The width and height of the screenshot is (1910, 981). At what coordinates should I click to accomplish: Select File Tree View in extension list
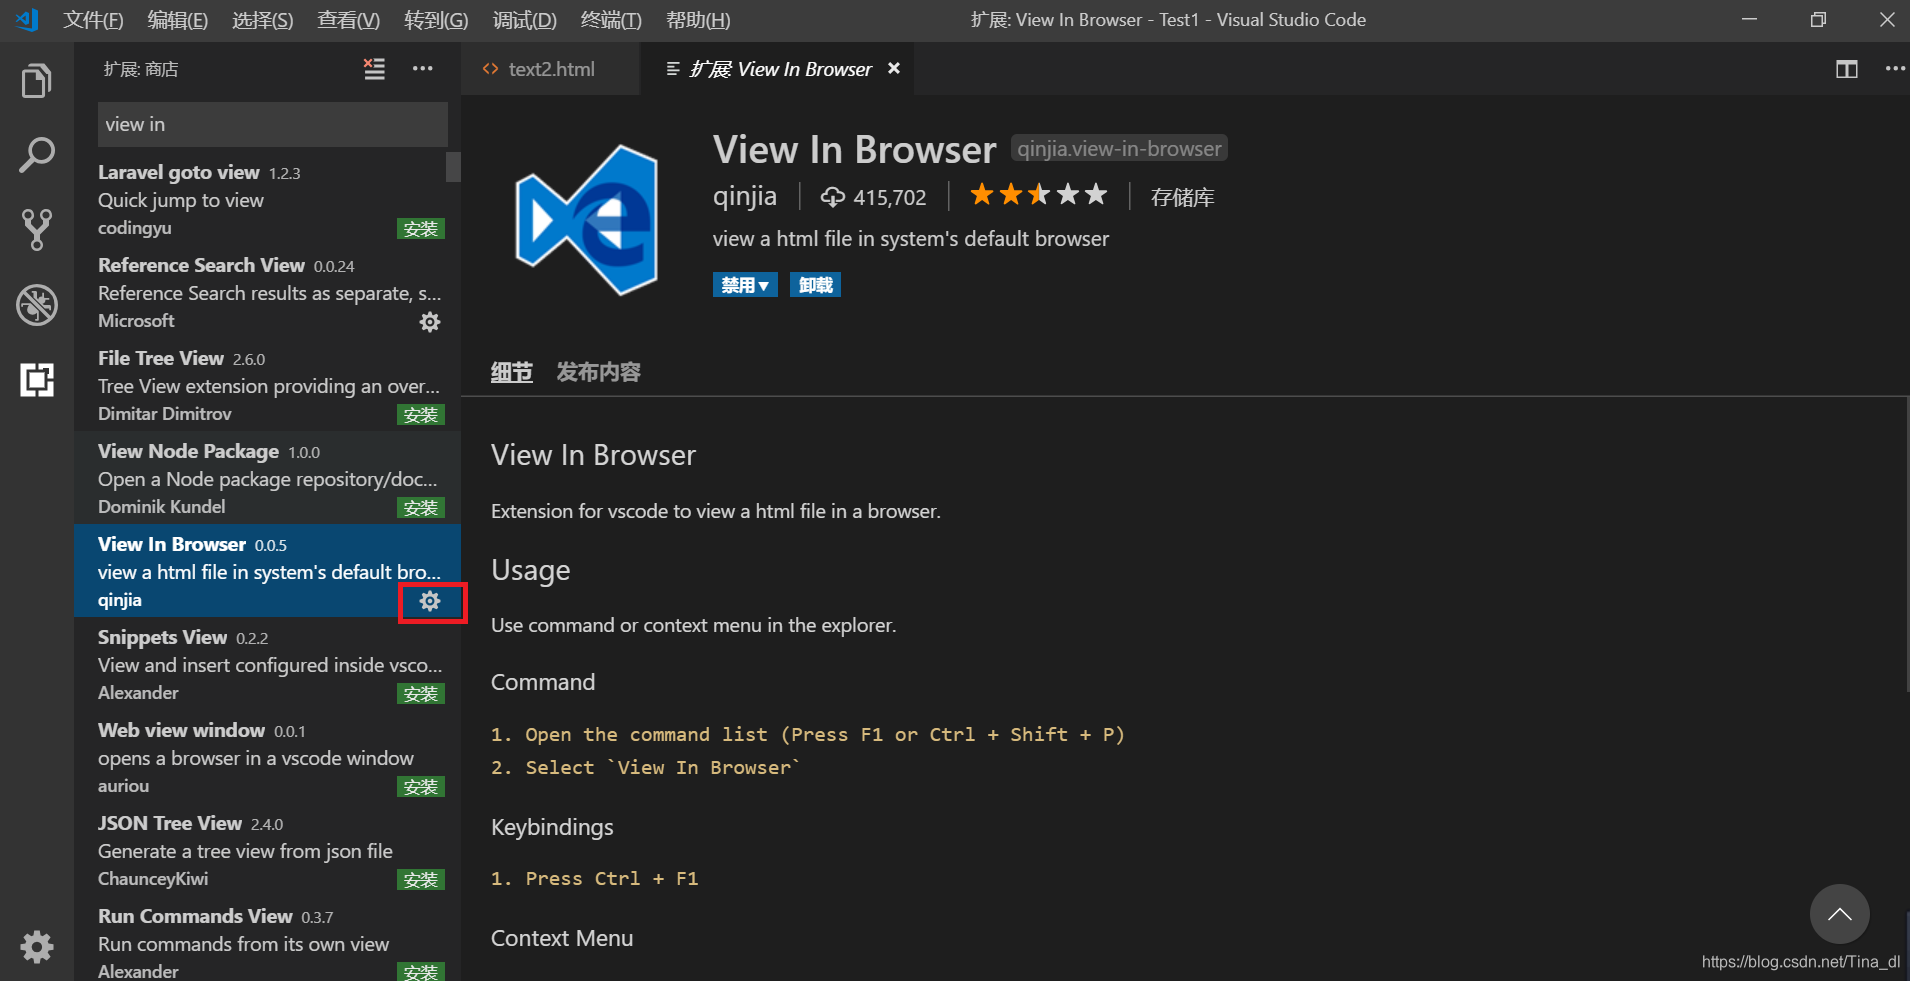point(267,385)
